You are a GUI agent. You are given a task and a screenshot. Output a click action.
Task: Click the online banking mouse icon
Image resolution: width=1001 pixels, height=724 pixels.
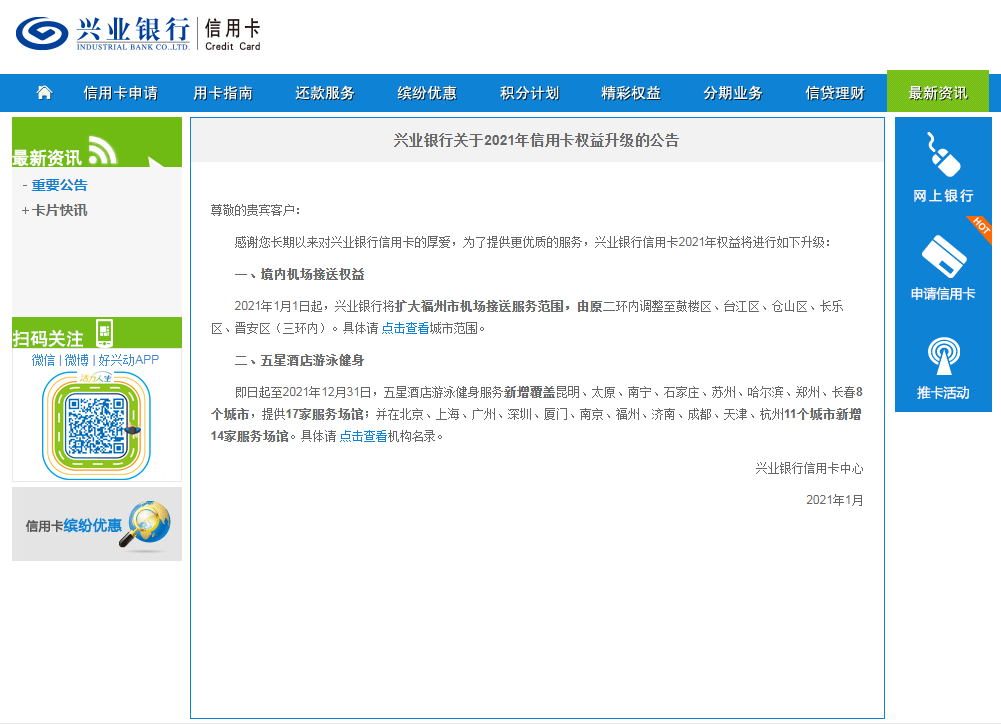(x=943, y=154)
